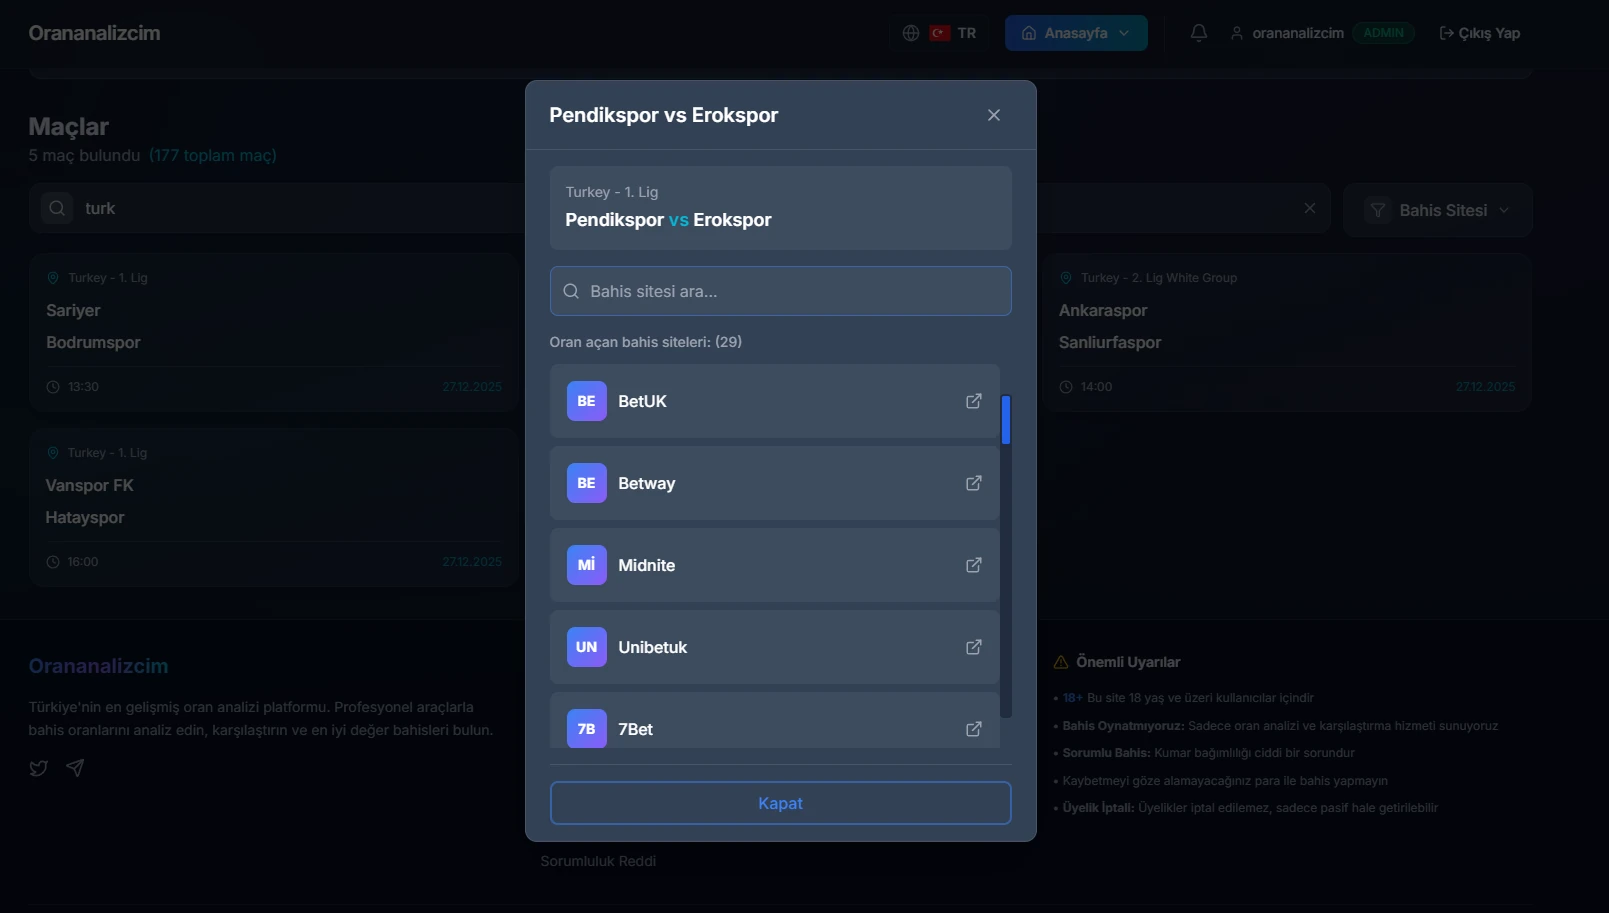Image resolution: width=1609 pixels, height=913 pixels.
Task: Close the Pendikspor vs Erokspor dialog
Action: point(993,115)
